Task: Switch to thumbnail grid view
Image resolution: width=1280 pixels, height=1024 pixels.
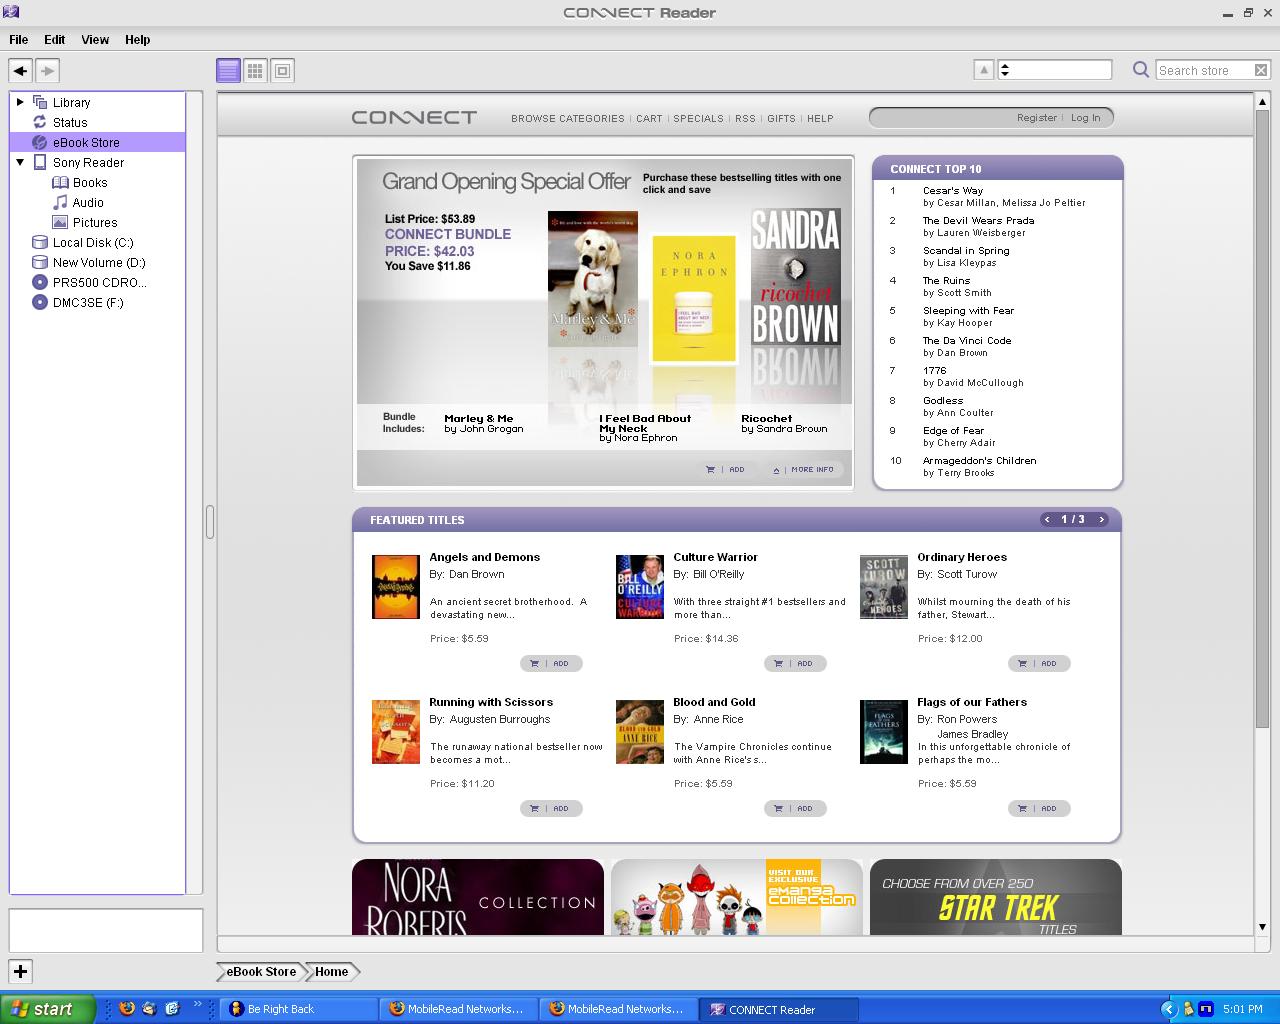Action: (x=255, y=70)
